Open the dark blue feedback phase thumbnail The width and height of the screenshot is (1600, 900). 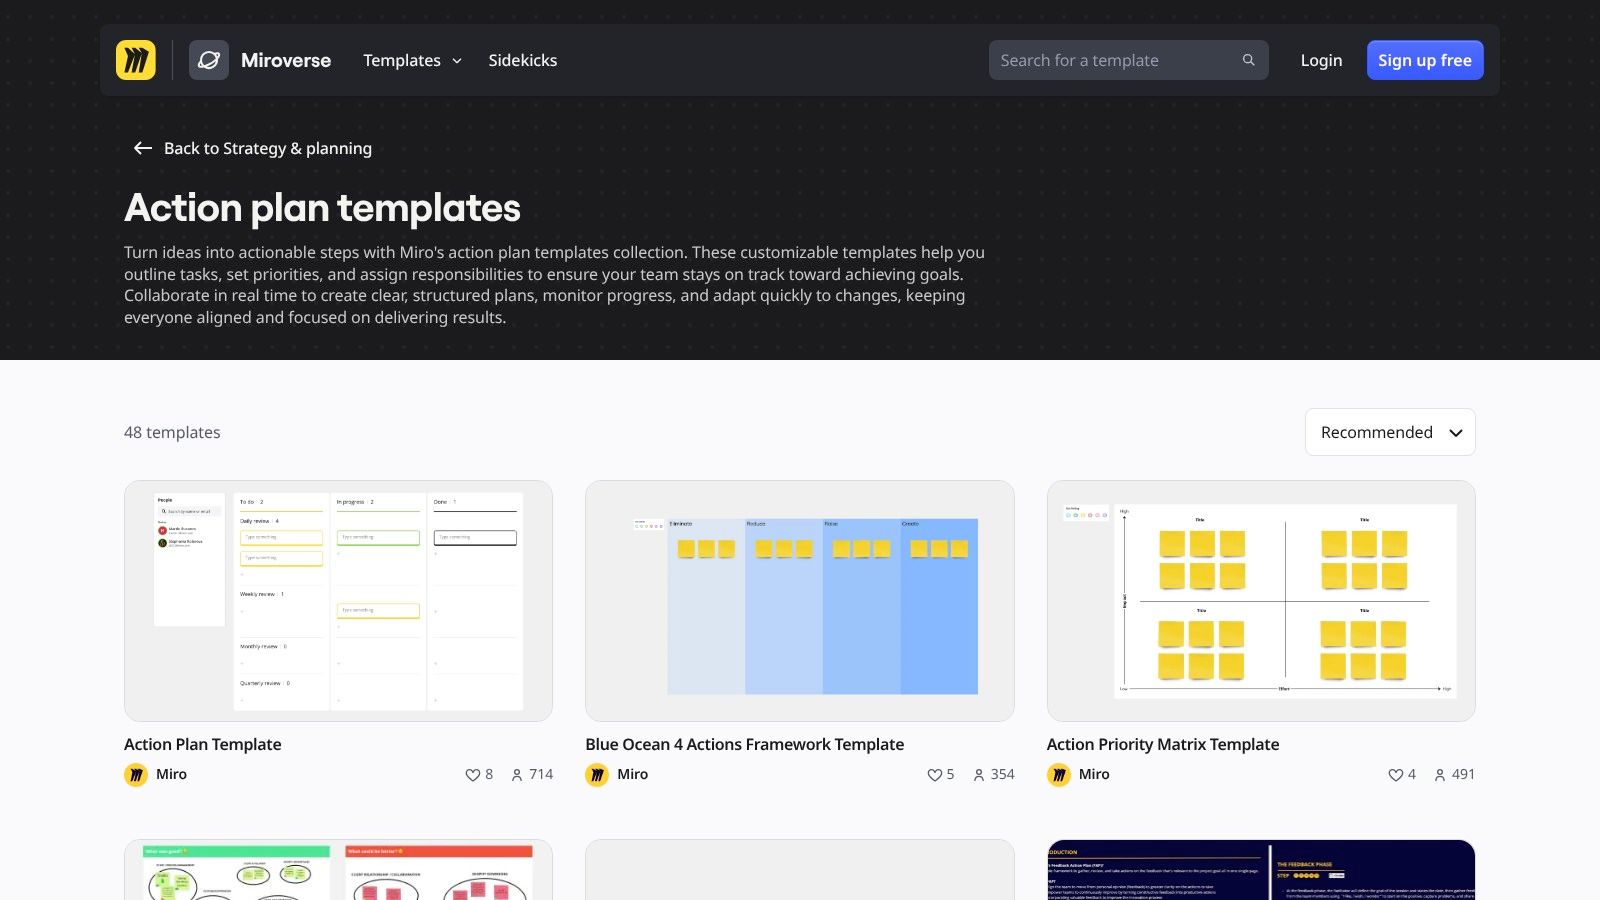tap(1261, 870)
